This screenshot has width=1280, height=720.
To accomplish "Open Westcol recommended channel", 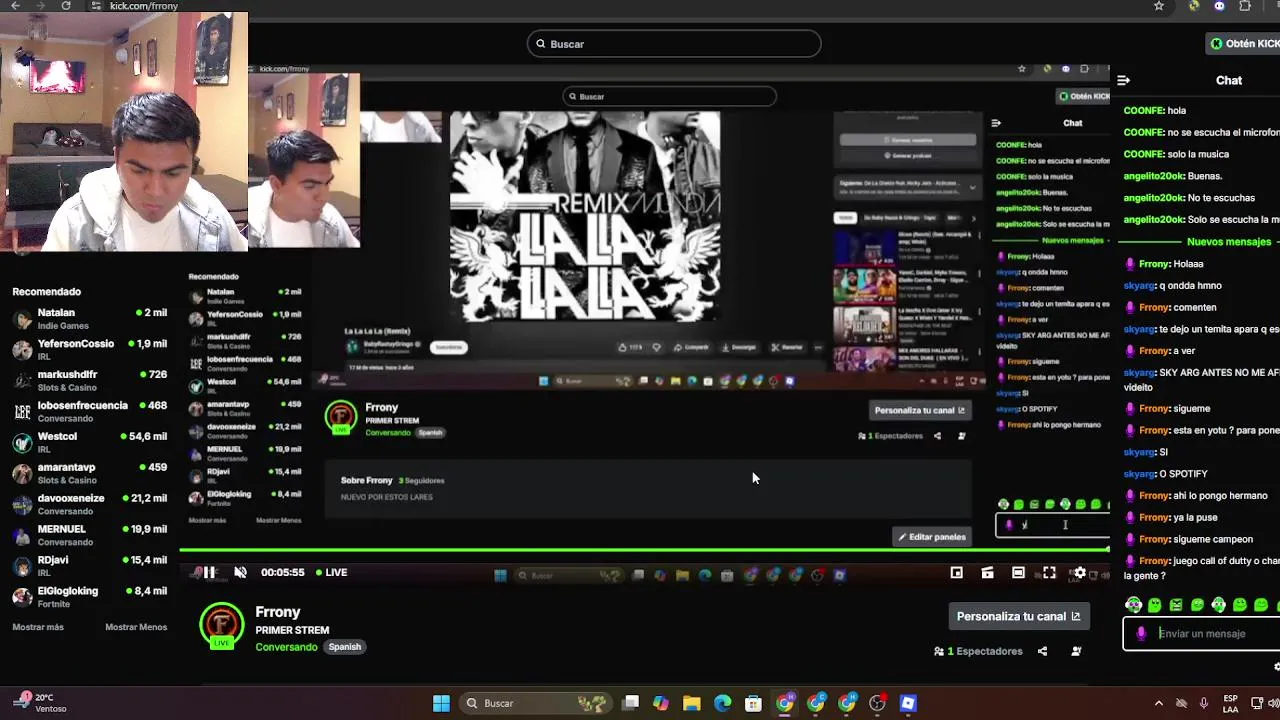I will pos(90,443).
